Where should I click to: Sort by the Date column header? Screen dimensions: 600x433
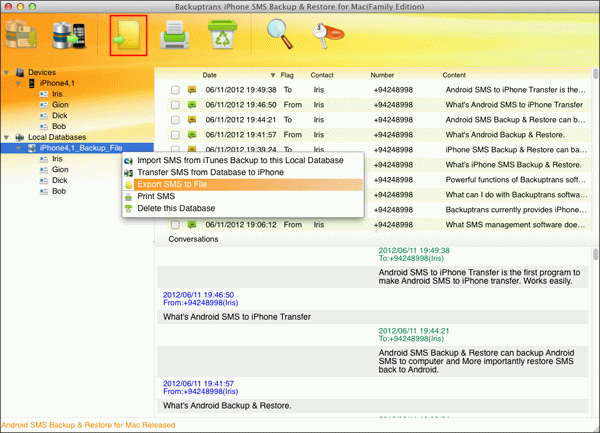[x=209, y=75]
